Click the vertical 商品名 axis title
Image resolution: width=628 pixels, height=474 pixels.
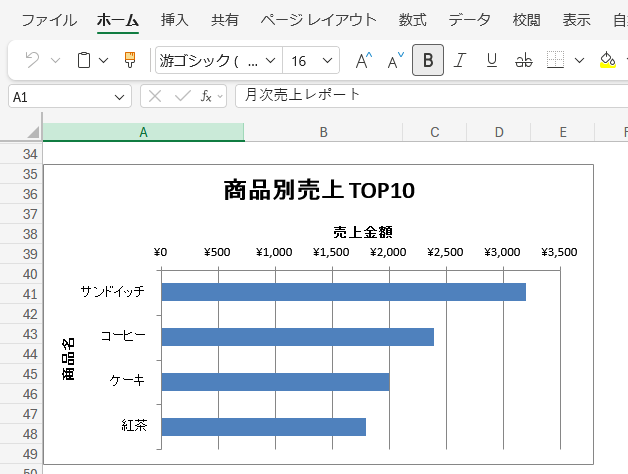pos(68,359)
